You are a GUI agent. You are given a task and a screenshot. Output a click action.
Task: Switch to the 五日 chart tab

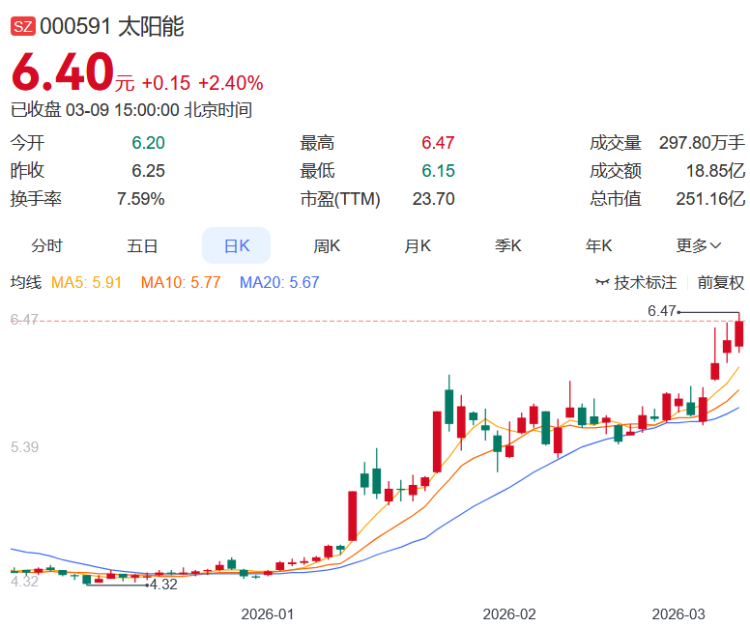(x=142, y=246)
